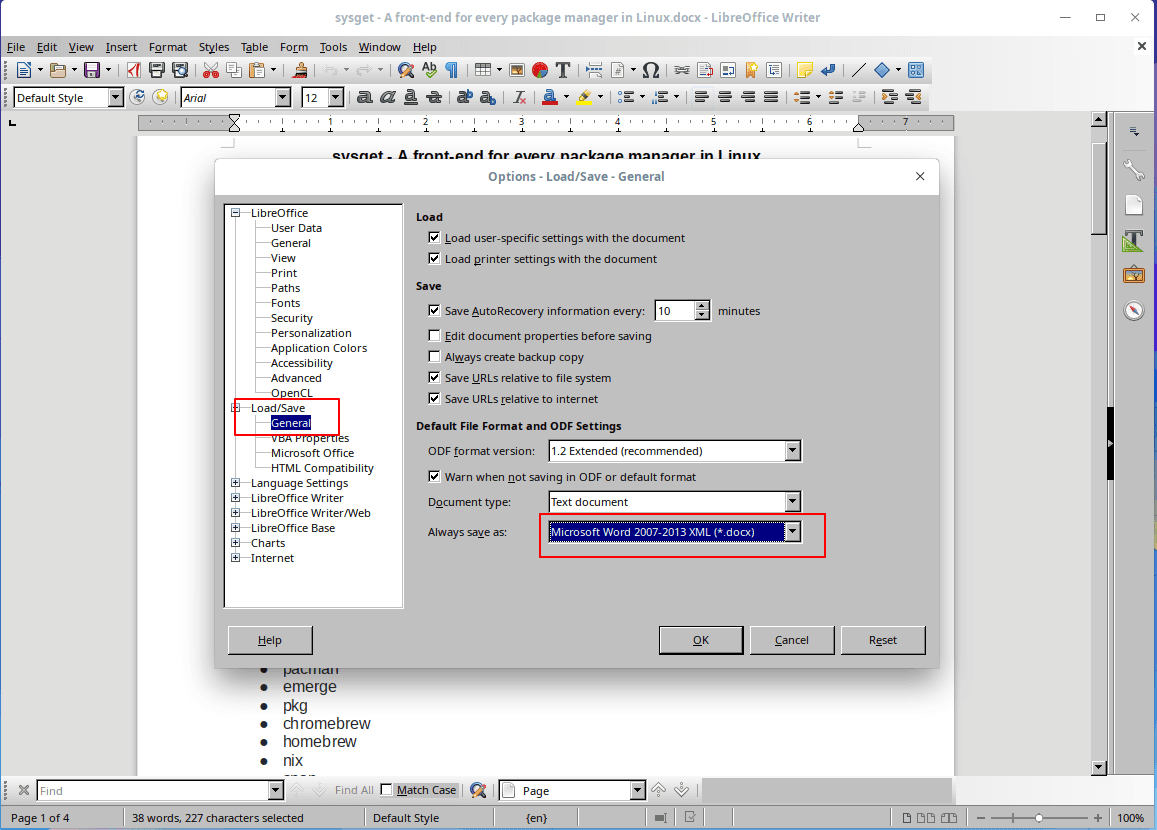Image resolution: width=1157 pixels, height=830 pixels.
Task: Open the Format menu
Action: [167, 47]
